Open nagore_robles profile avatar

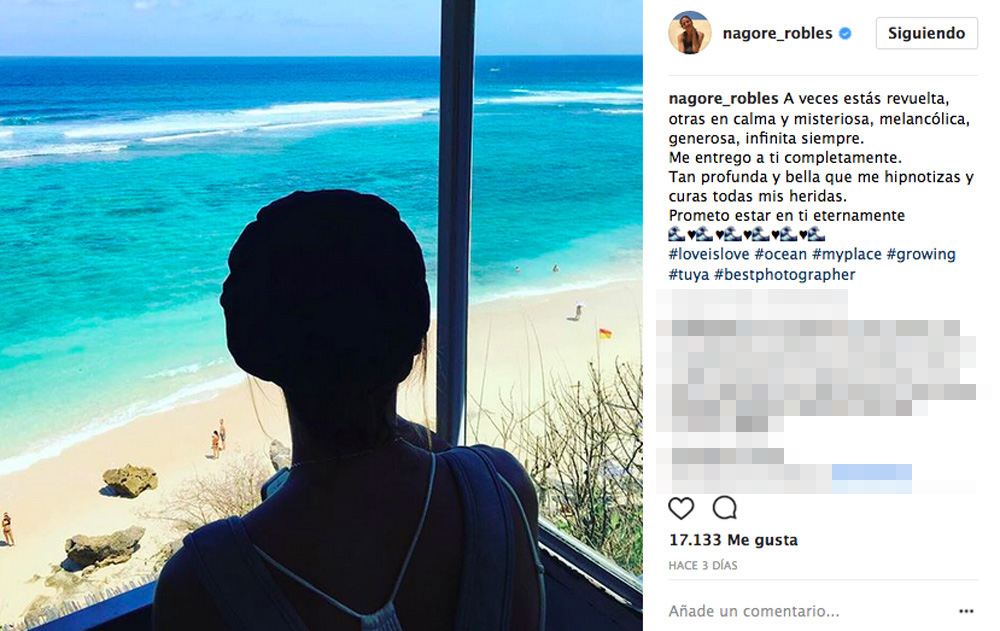click(689, 33)
